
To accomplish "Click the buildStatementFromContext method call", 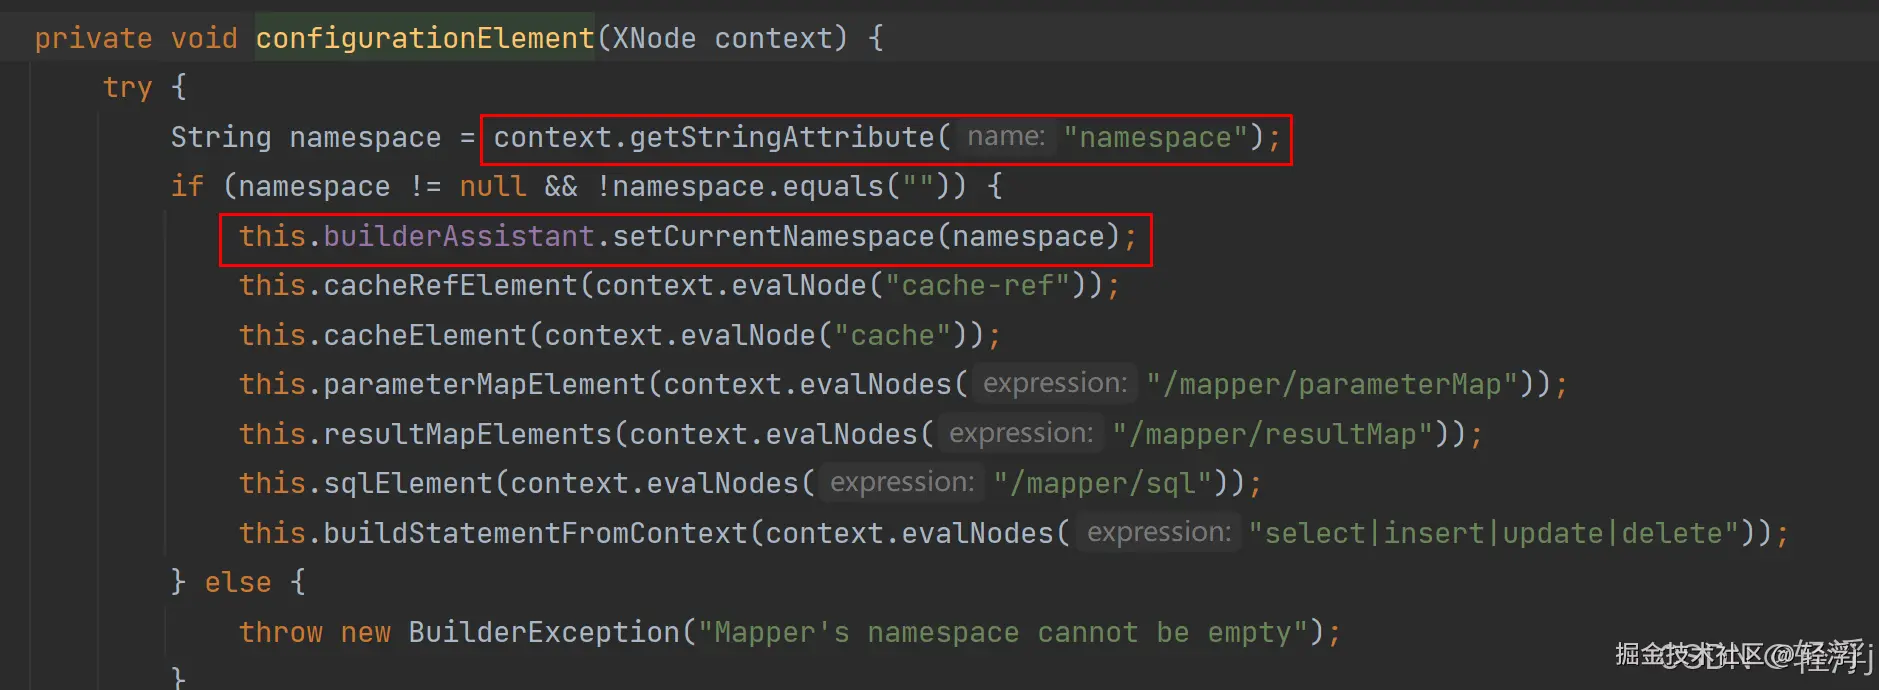I will coord(535,533).
